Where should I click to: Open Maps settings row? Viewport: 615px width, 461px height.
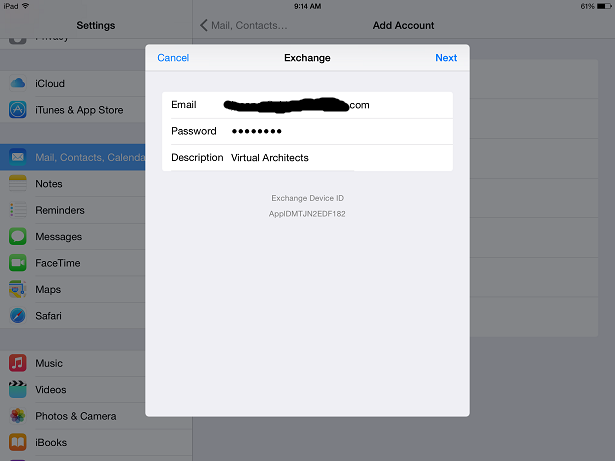[73, 289]
